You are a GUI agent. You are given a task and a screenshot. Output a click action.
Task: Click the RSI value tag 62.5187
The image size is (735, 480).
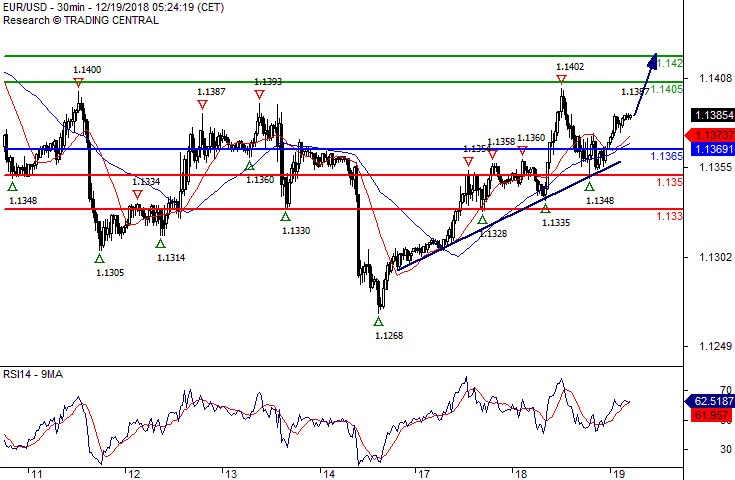point(708,401)
